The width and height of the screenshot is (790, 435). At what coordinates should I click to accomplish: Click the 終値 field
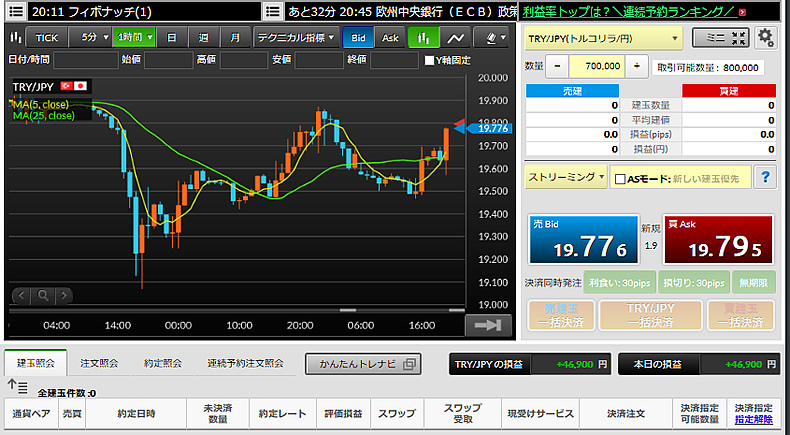[394, 60]
